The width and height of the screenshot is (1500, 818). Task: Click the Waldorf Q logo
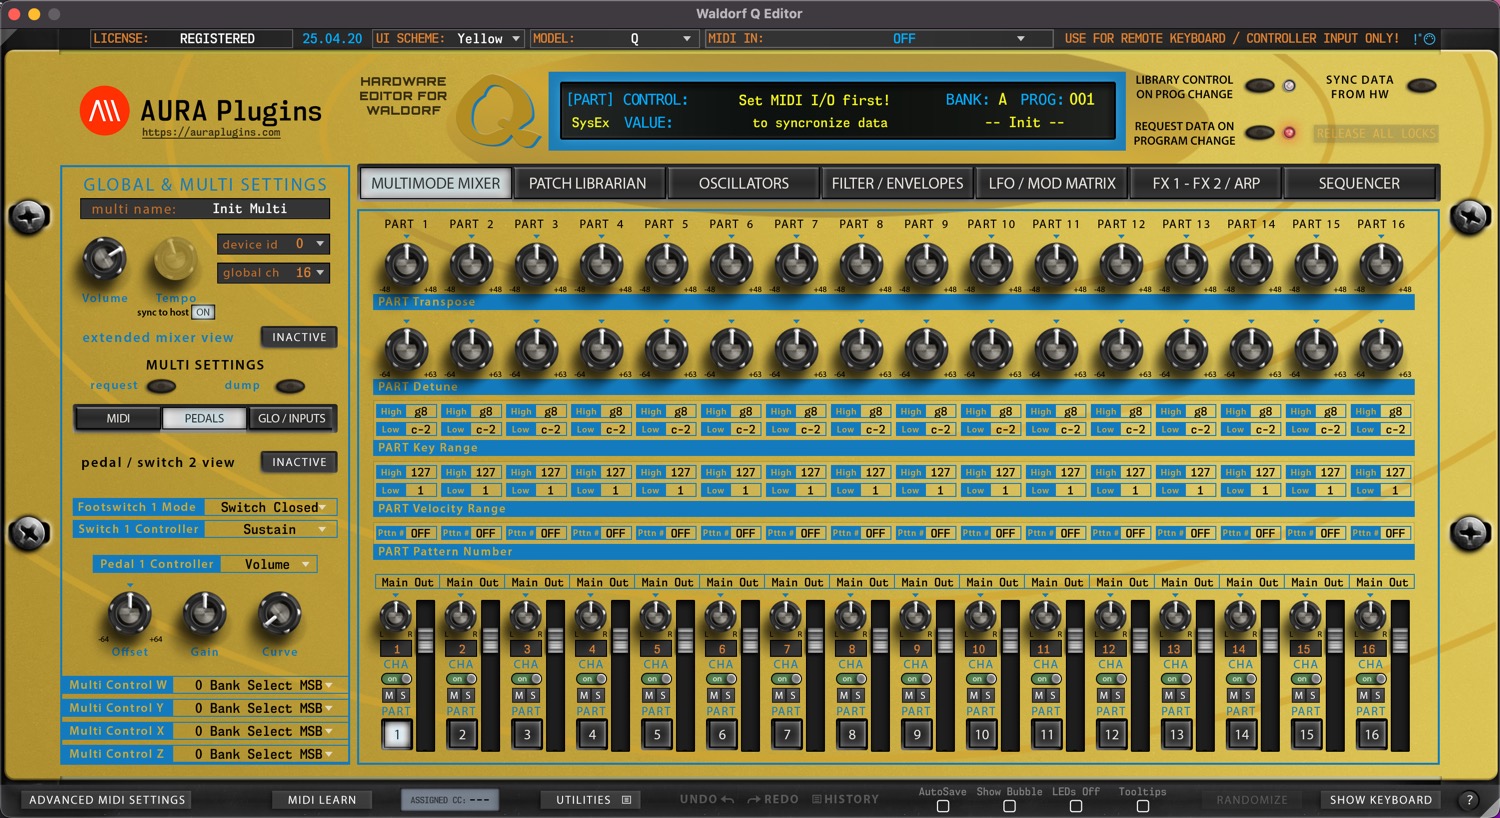pos(497,113)
